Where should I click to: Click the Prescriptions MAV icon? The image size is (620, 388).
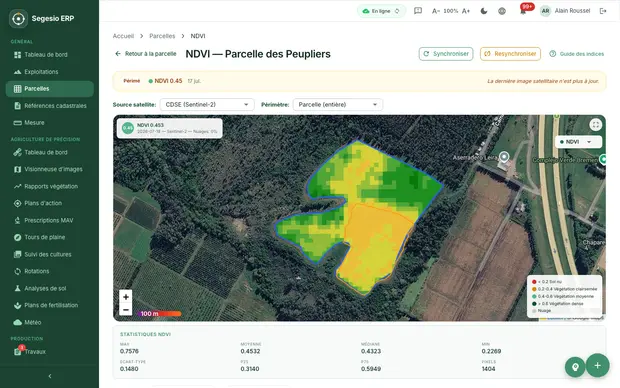[x=17, y=220]
